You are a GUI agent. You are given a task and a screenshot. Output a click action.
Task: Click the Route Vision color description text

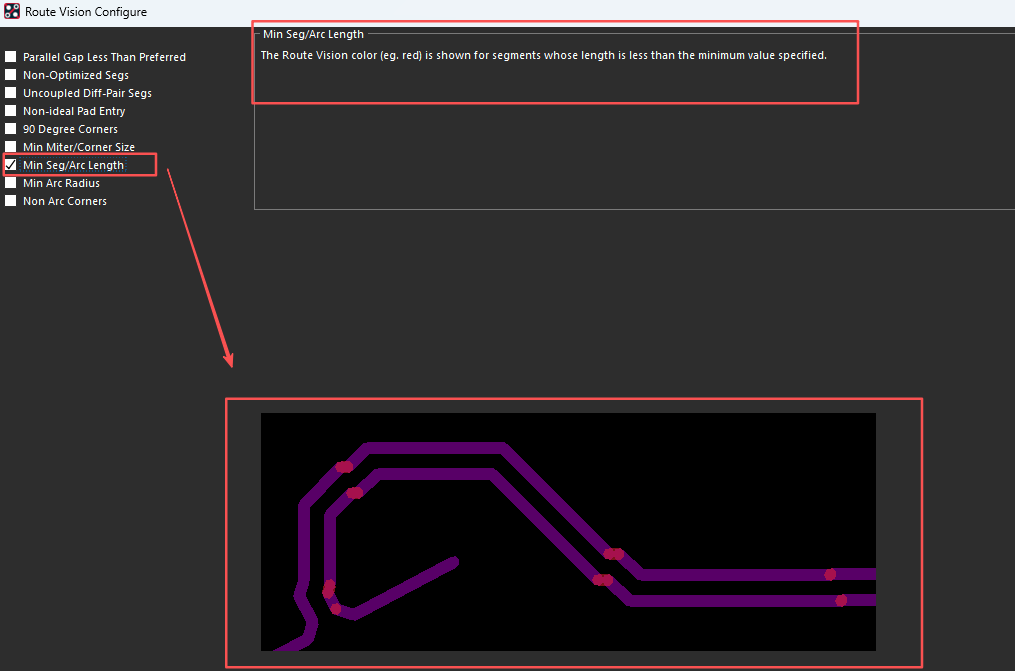pyautogui.click(x=543, y=55)
